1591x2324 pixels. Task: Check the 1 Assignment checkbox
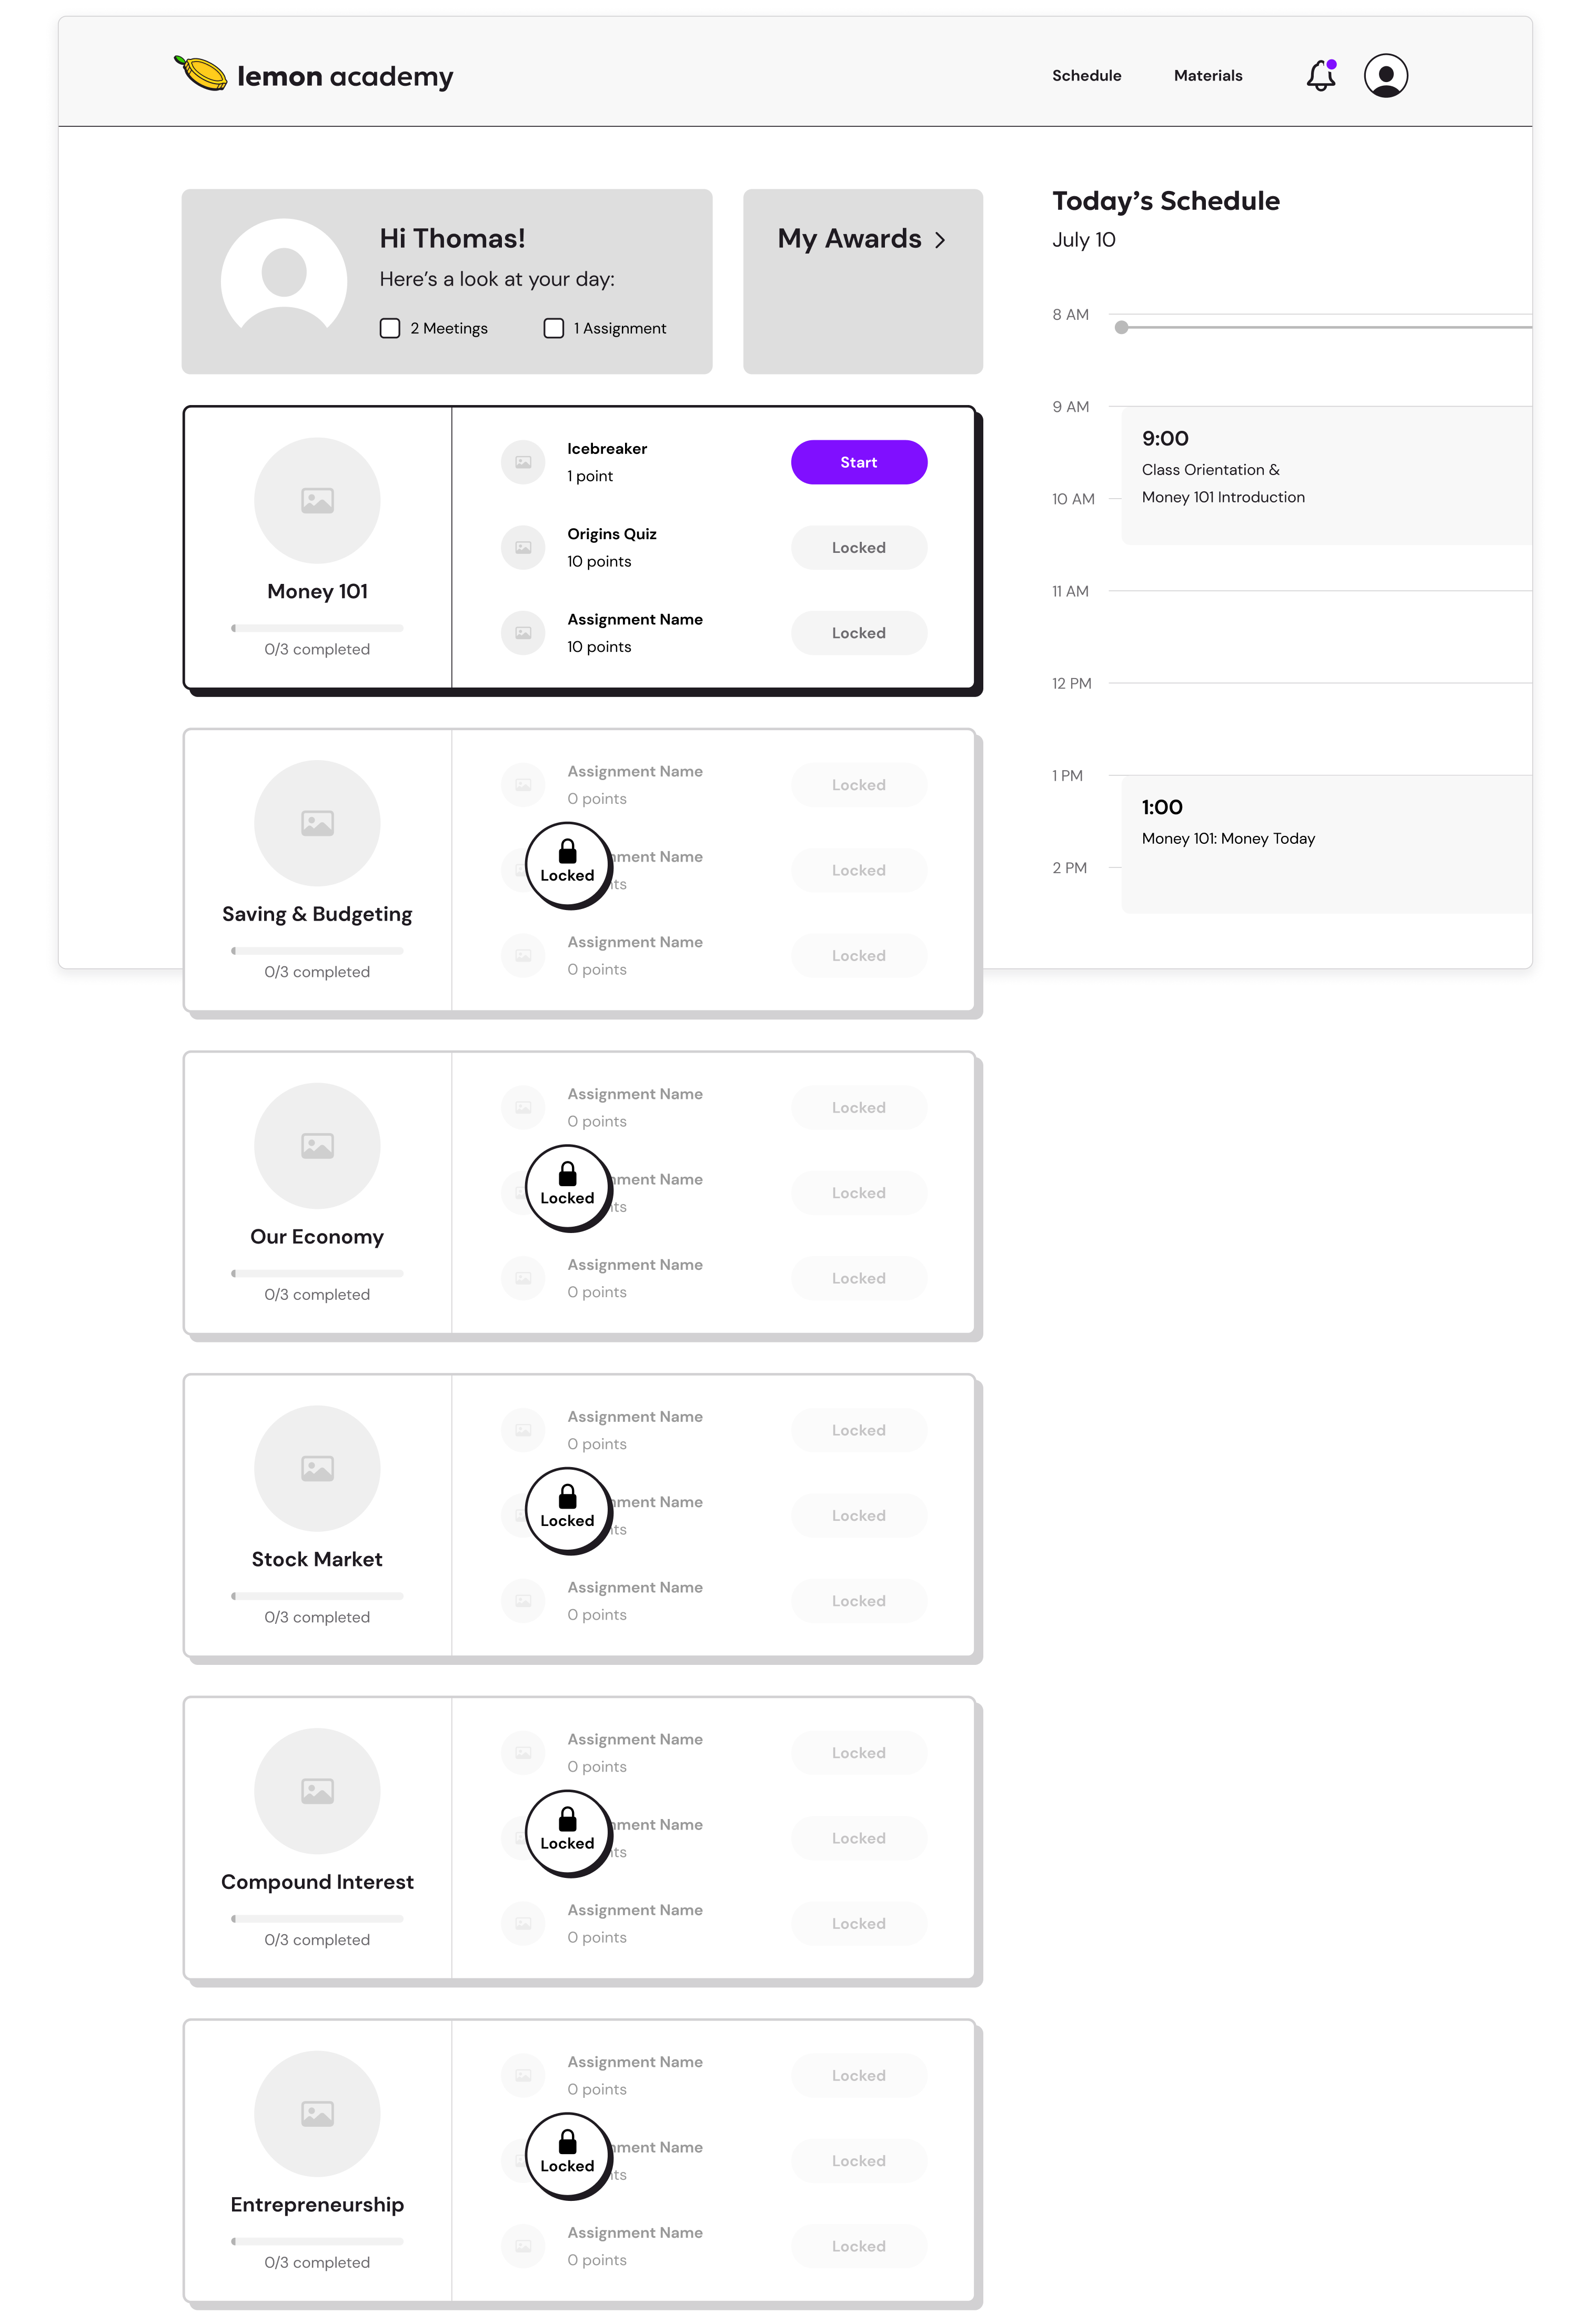point(553,328)
